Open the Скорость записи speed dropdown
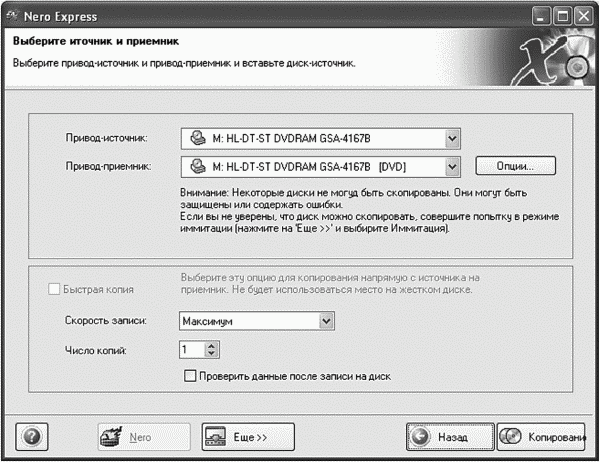 (x=326, y=321)
